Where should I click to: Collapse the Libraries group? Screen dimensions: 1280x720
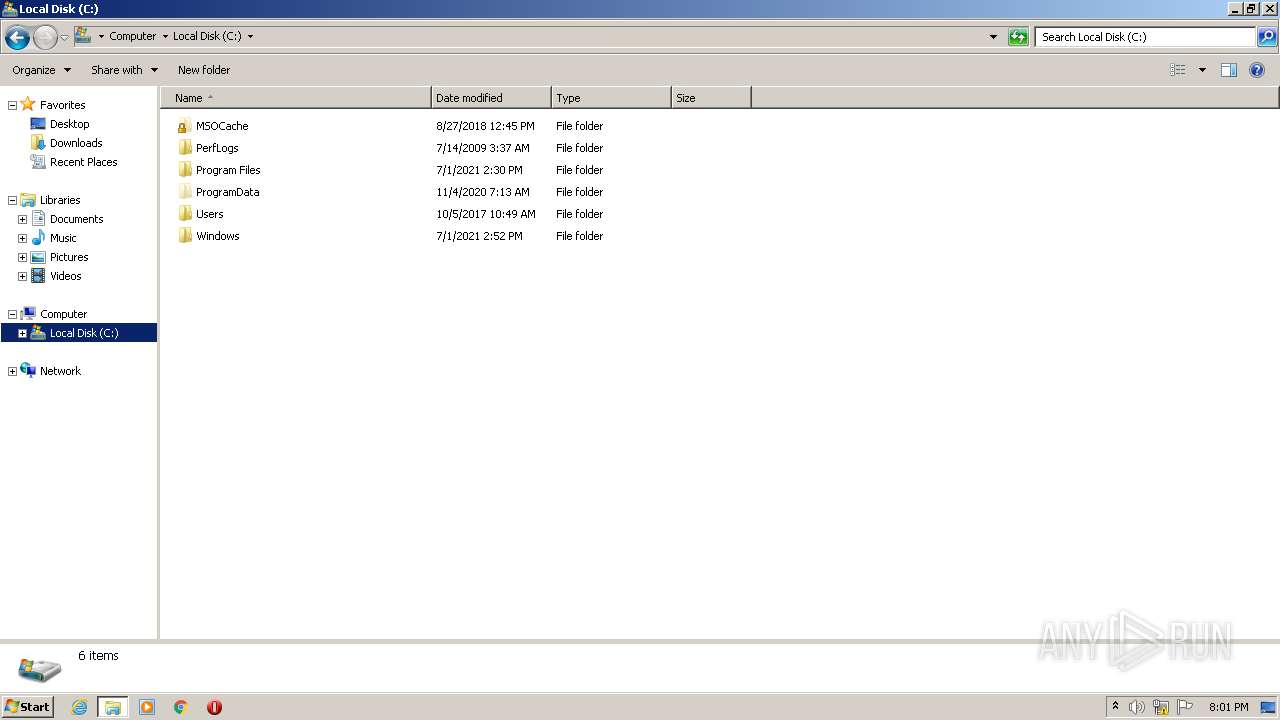pyautogui.click(x=12, y=200)
